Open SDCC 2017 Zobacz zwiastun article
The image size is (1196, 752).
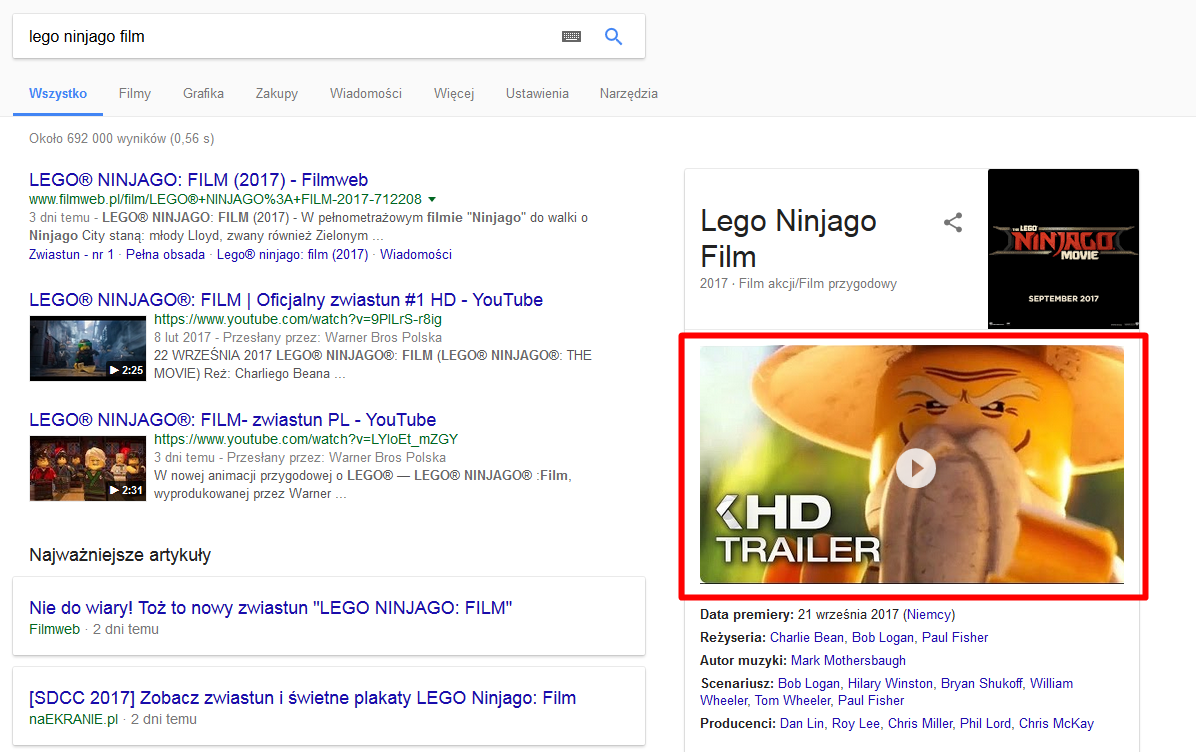302,697
